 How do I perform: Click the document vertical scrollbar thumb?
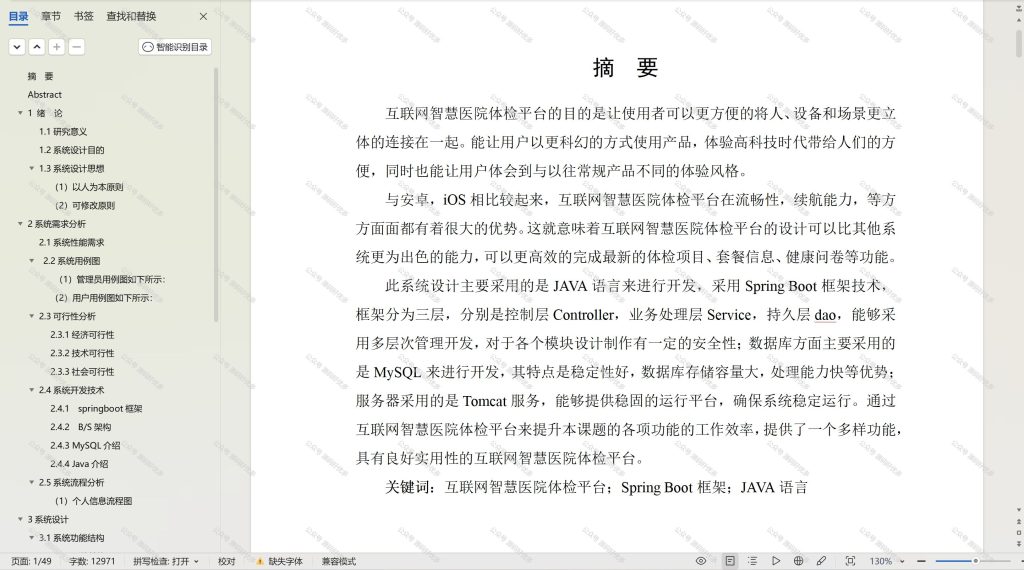point(1019,44)
